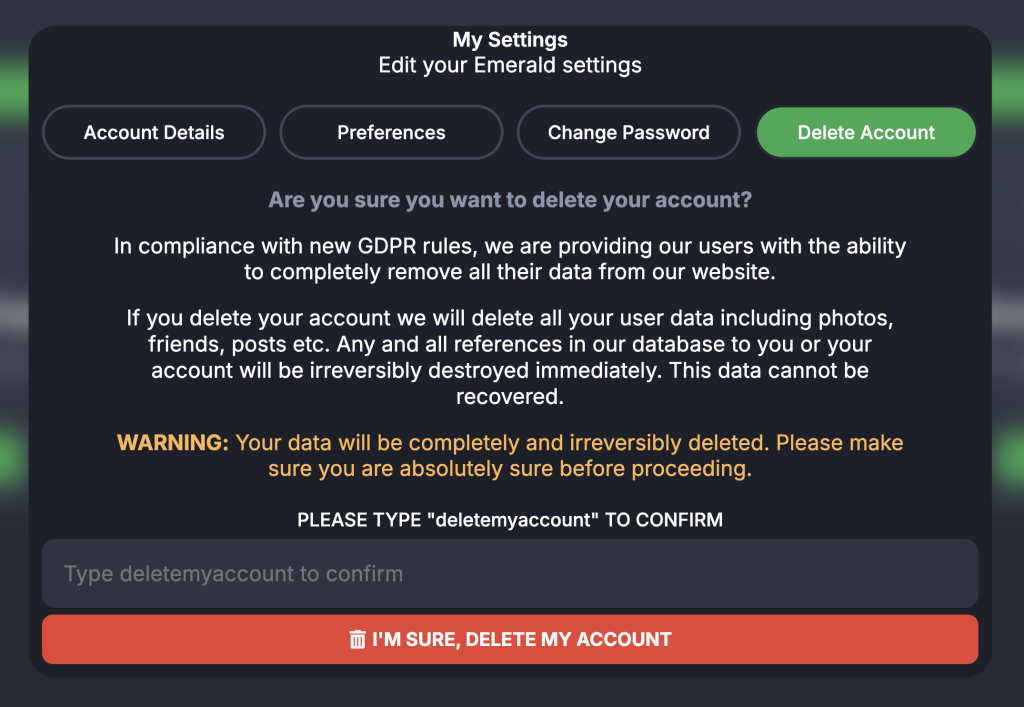
Task: Click the bold orange 'WARNING:' label
Action: pos(173,443)
